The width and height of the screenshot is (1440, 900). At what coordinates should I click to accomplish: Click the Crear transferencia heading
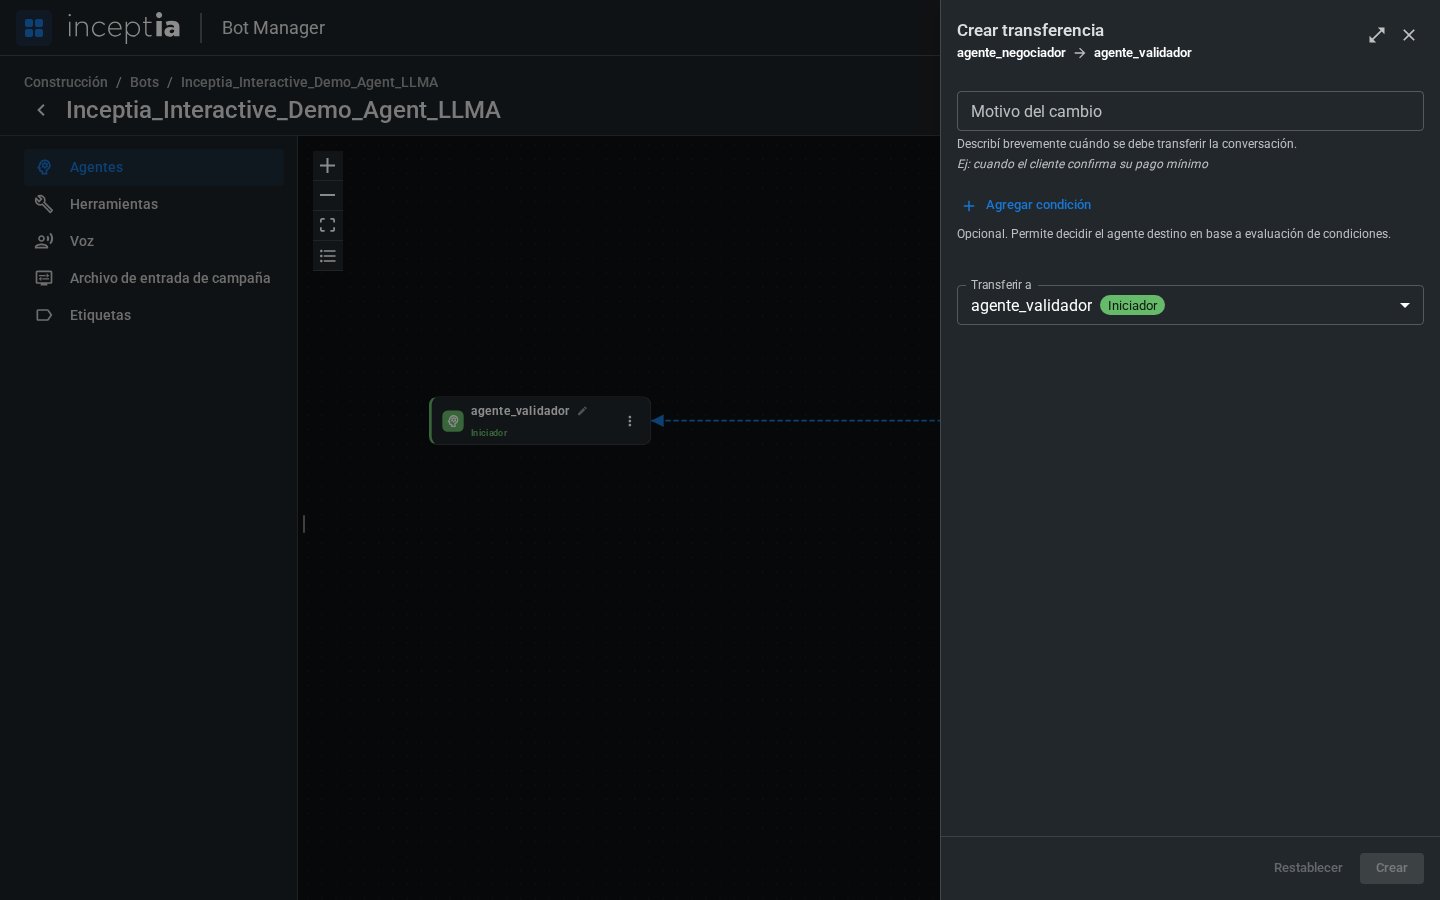[x=1030, y=30]
